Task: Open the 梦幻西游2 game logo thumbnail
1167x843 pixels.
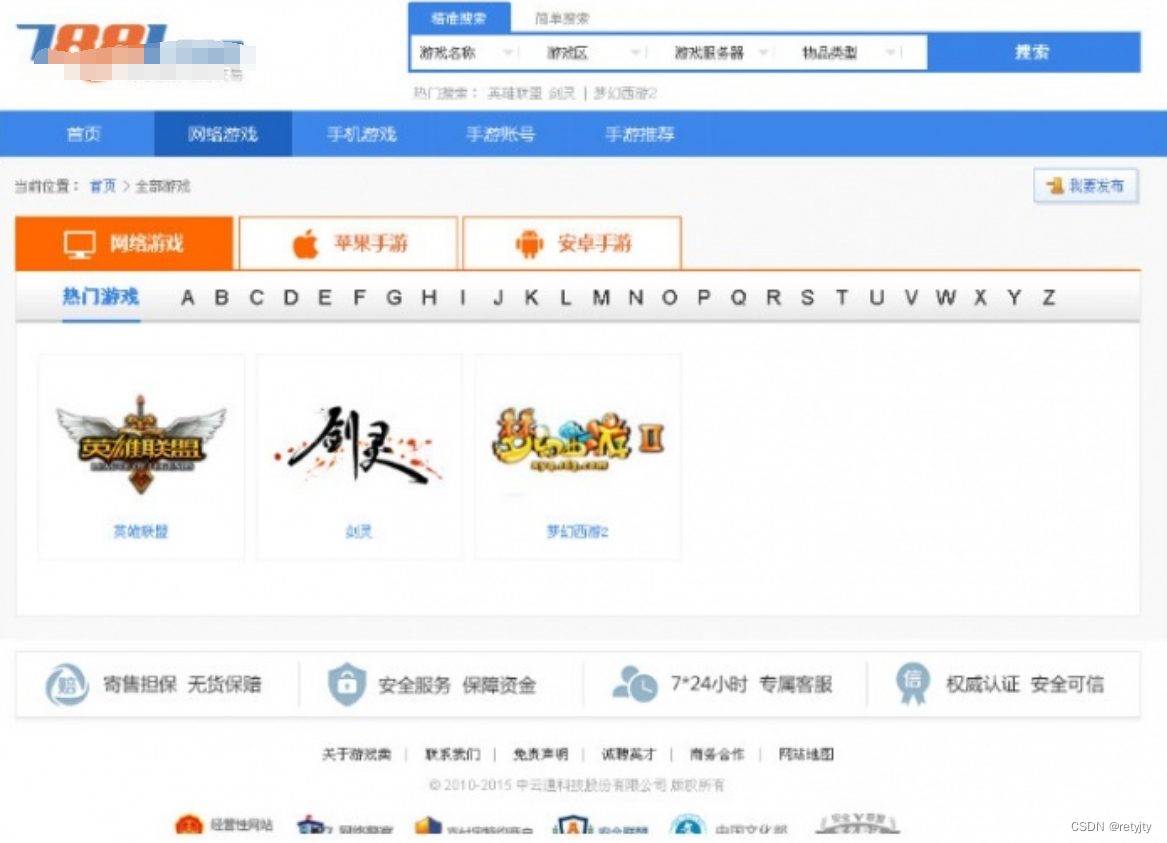Action: click(578, 439)
